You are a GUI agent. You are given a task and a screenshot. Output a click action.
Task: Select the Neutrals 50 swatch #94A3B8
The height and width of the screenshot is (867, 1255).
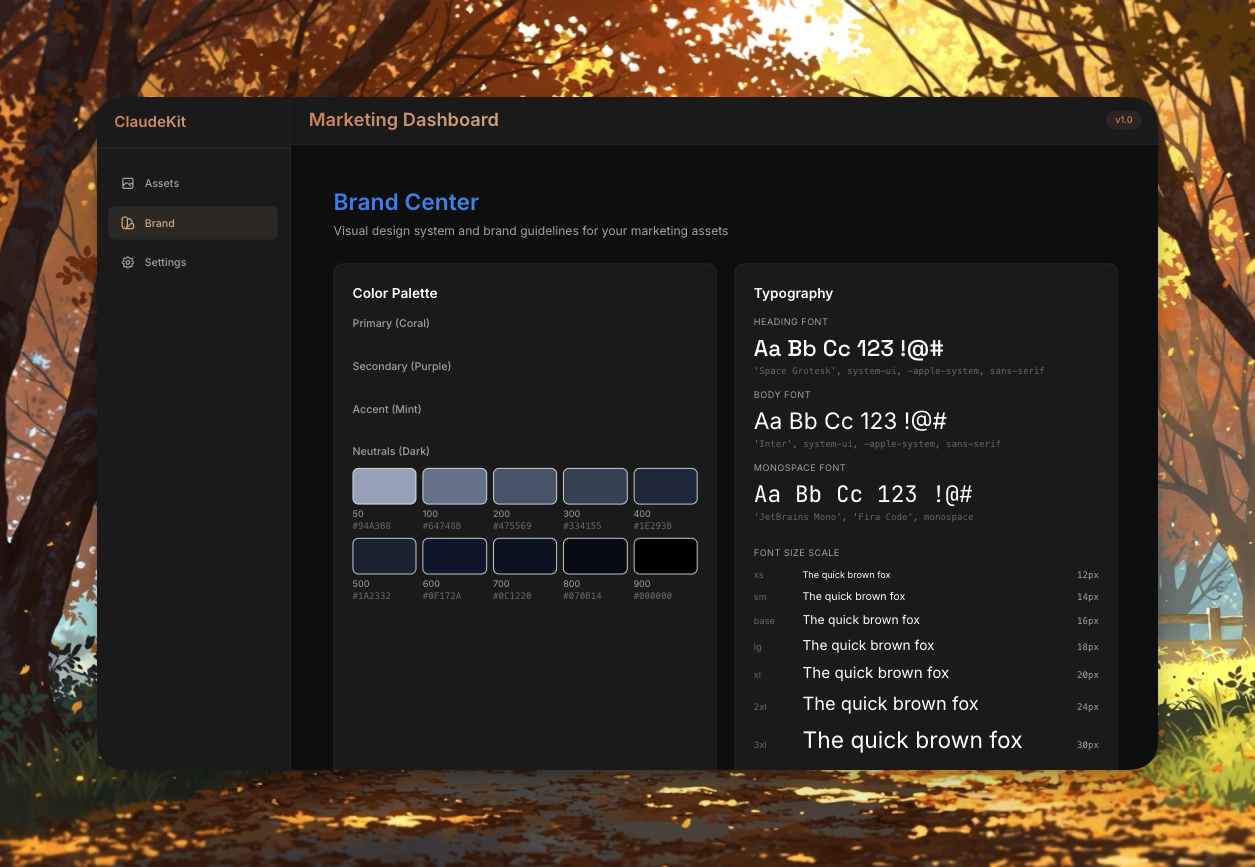(x=384, y=486)
